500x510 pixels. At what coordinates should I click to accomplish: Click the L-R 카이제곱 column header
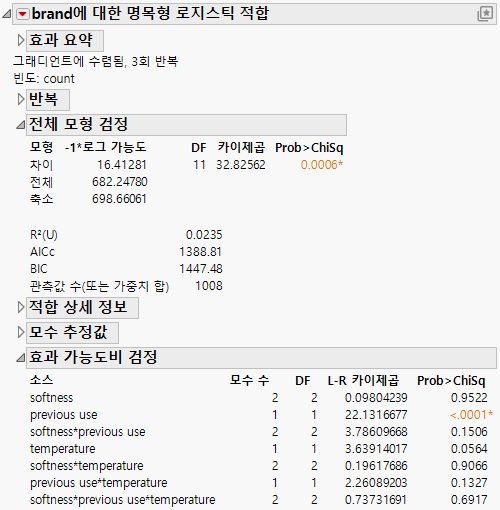click(363, 381)
